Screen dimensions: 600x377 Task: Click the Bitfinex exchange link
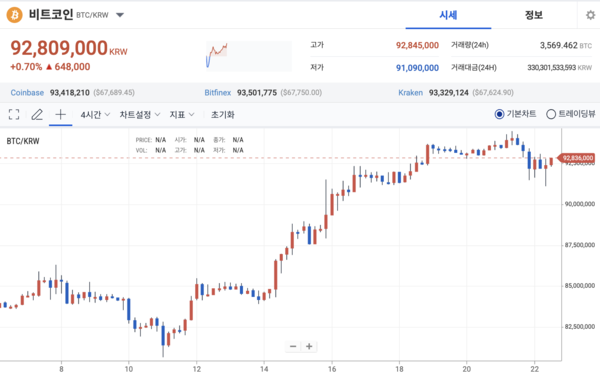[218, 93]
